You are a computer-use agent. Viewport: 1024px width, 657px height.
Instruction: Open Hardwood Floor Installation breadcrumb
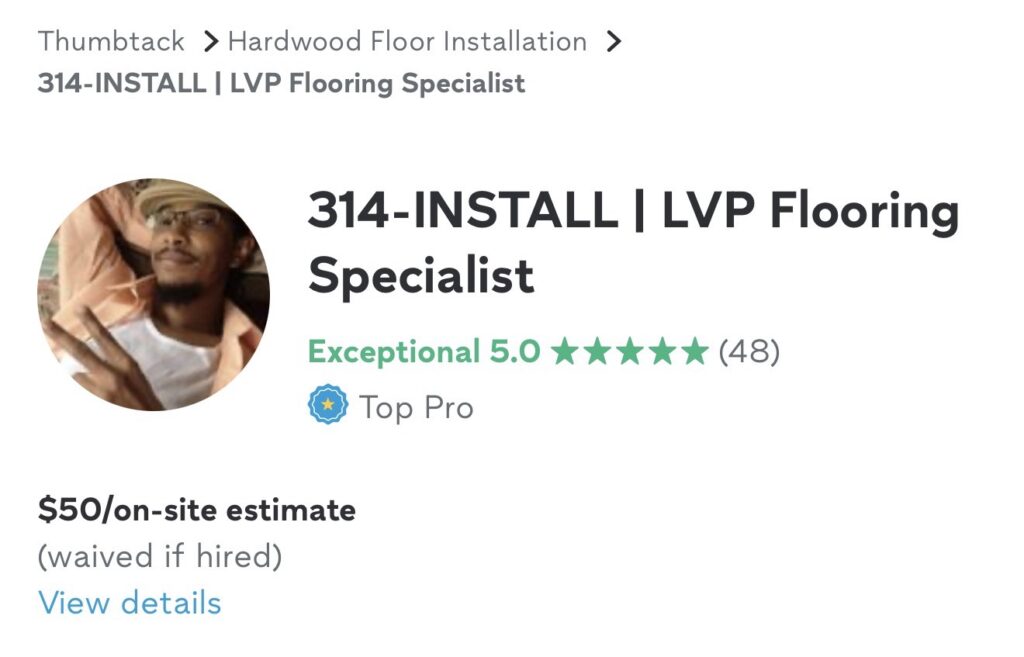point(407,42)
